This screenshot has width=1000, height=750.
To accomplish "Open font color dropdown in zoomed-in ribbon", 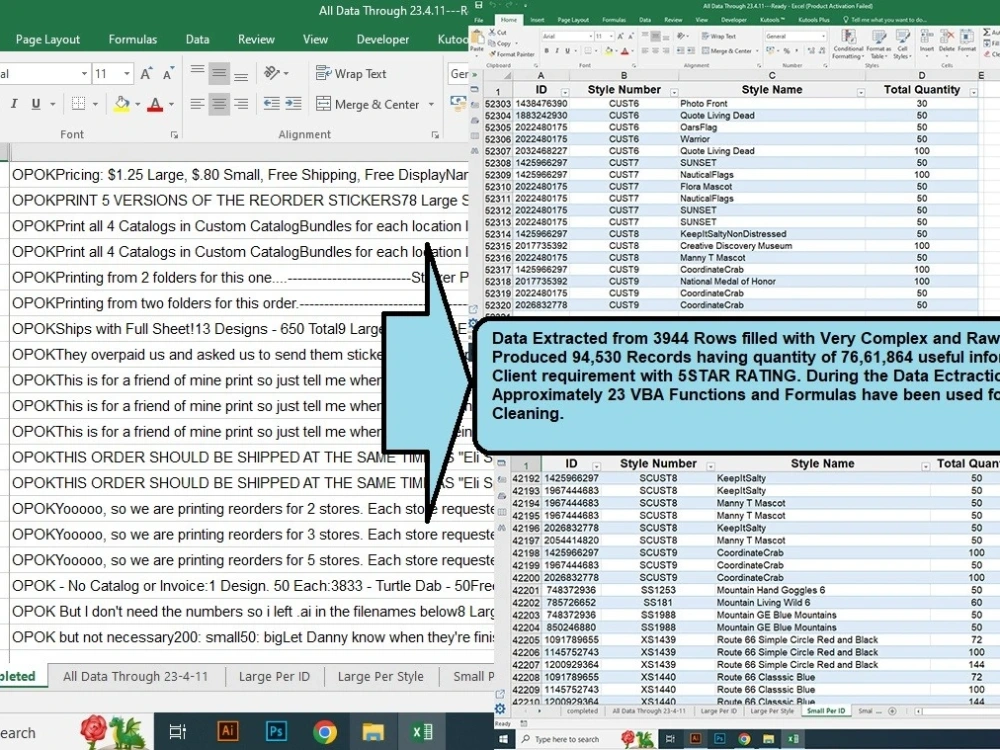I will [x=172, y=104].
